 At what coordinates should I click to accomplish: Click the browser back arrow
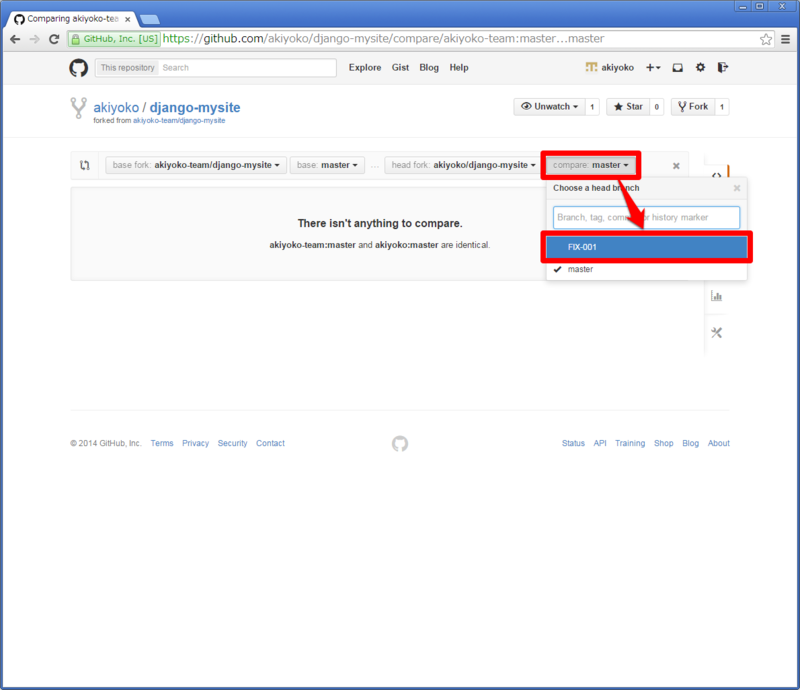(15, 39)
